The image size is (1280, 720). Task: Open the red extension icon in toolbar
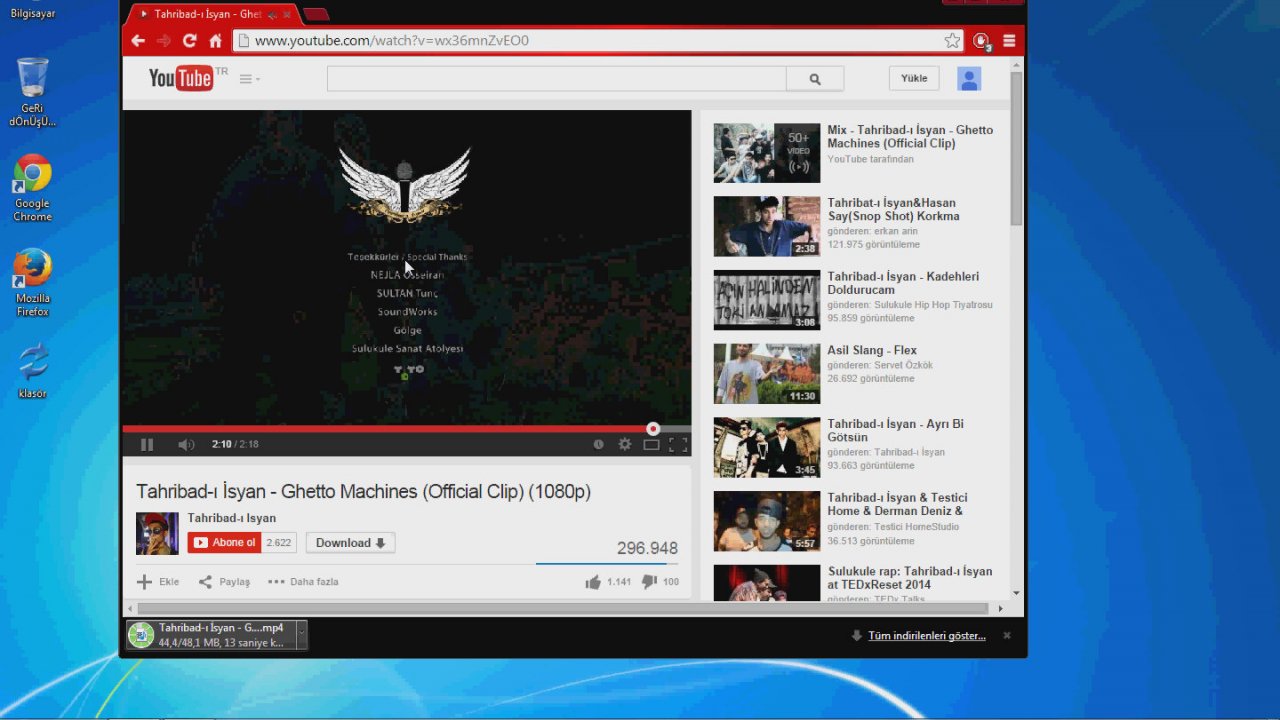[x=981, y=41]
